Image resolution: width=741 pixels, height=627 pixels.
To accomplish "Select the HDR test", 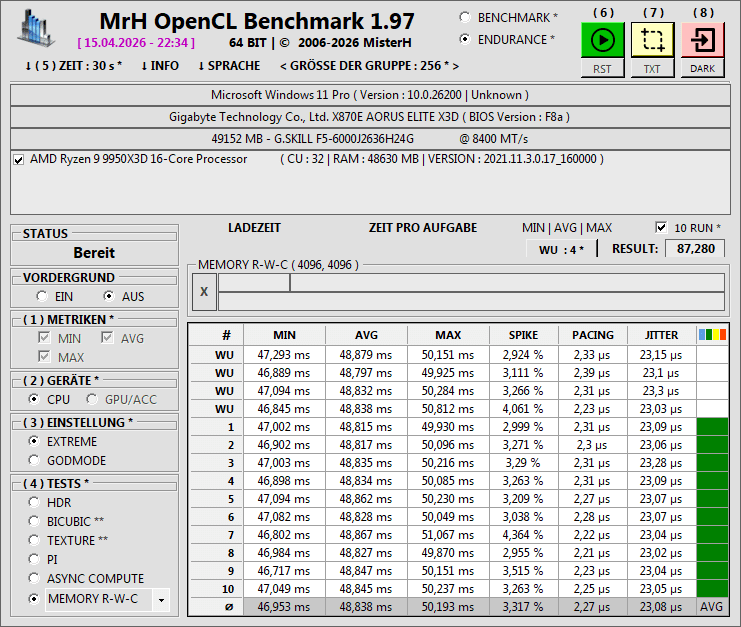I will tap(34, 502).
